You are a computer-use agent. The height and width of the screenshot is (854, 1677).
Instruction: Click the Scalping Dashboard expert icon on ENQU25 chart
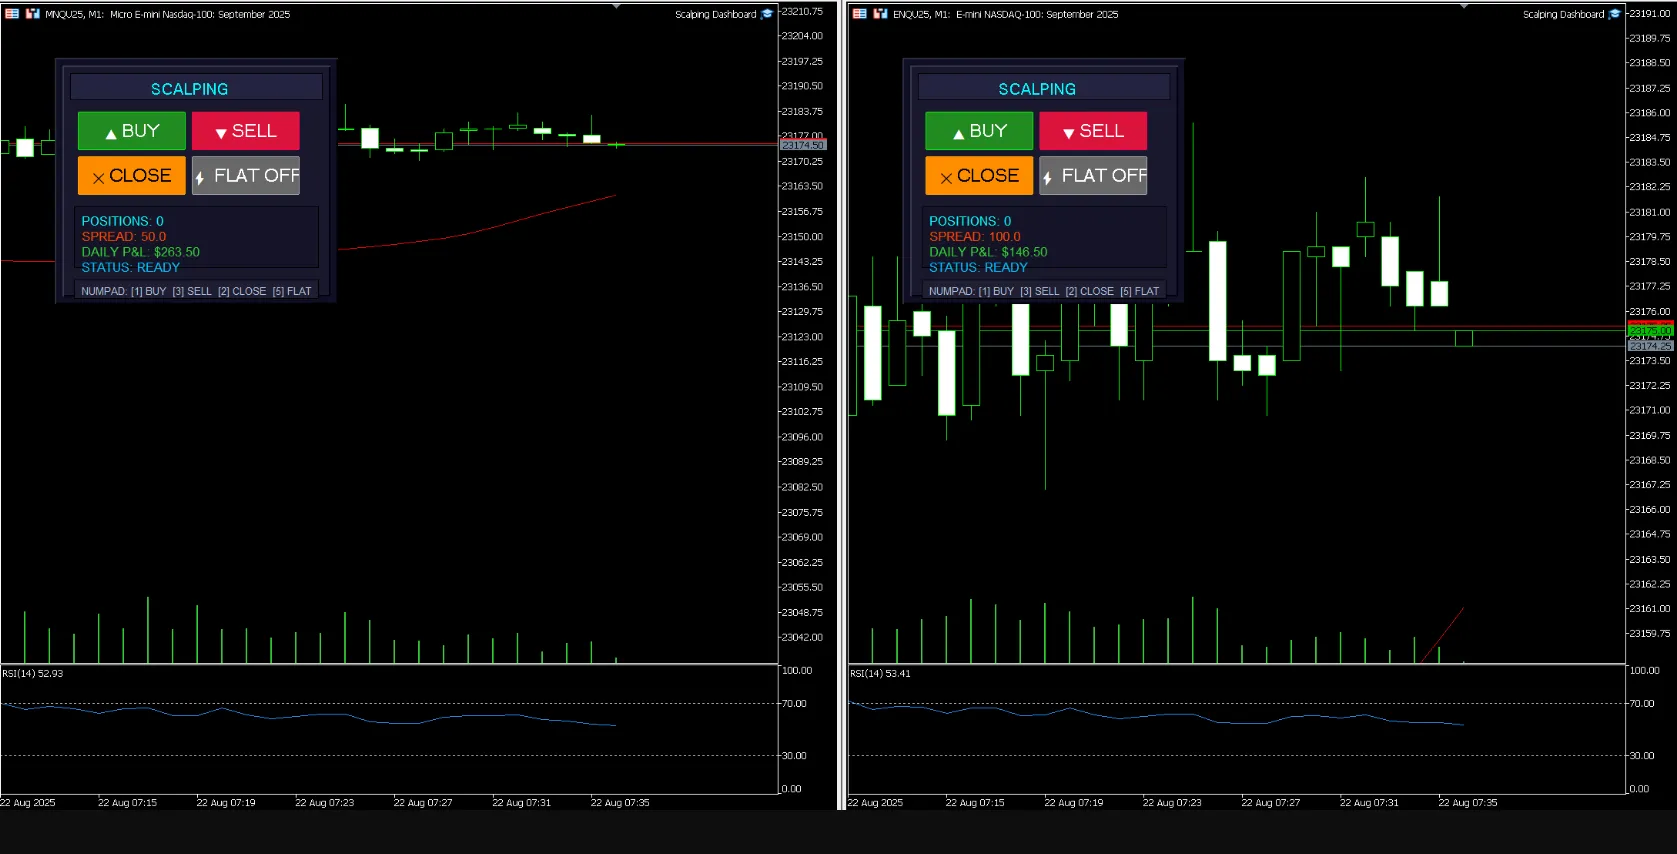click(1614, 14)
